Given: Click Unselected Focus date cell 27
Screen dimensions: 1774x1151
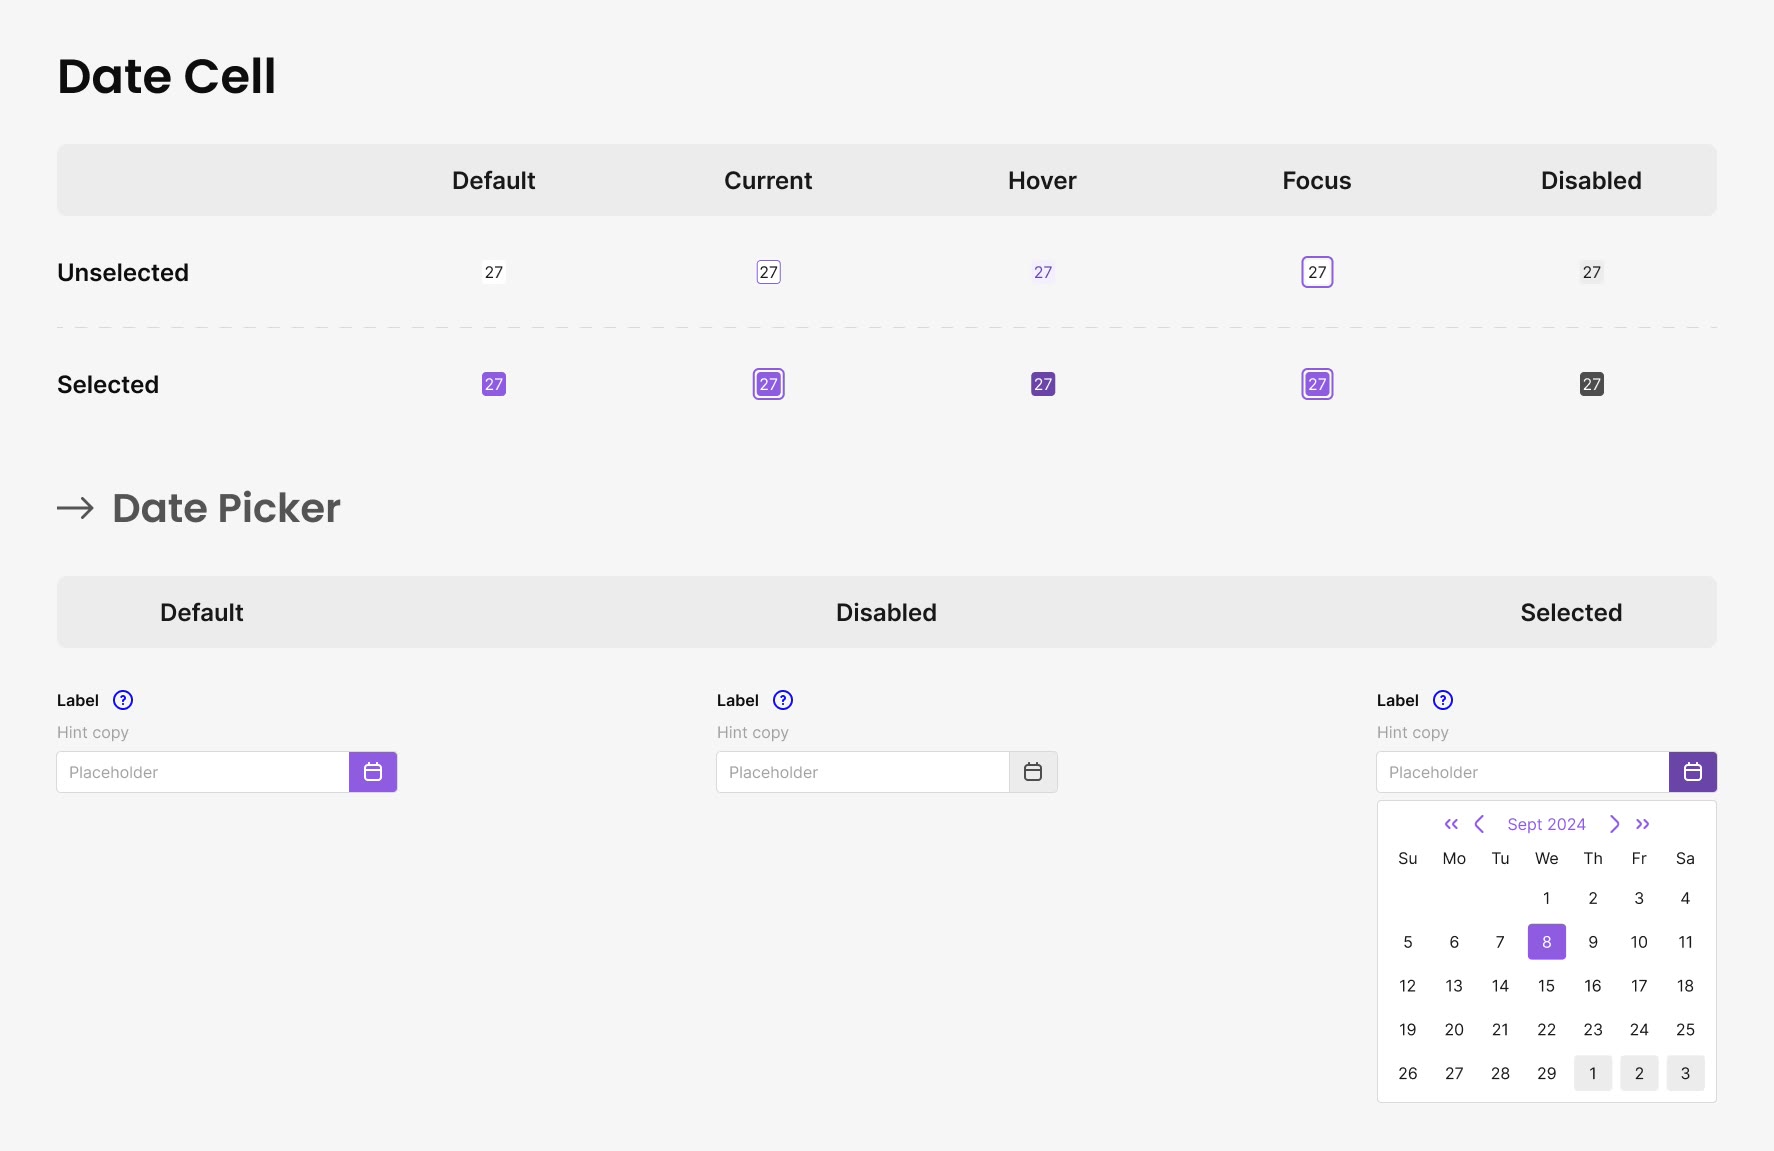Looking at the screenshot, I should coord(1317,272).
